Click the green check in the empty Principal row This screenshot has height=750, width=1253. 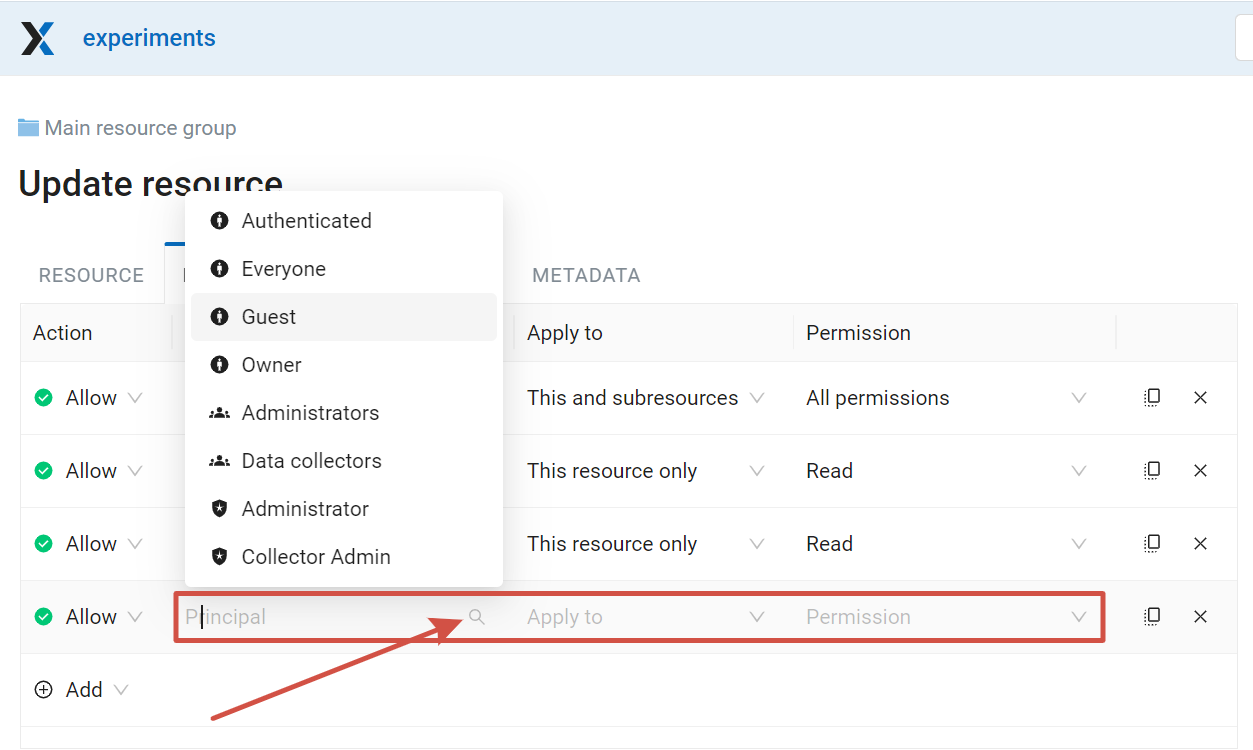[x=44, y=617]
